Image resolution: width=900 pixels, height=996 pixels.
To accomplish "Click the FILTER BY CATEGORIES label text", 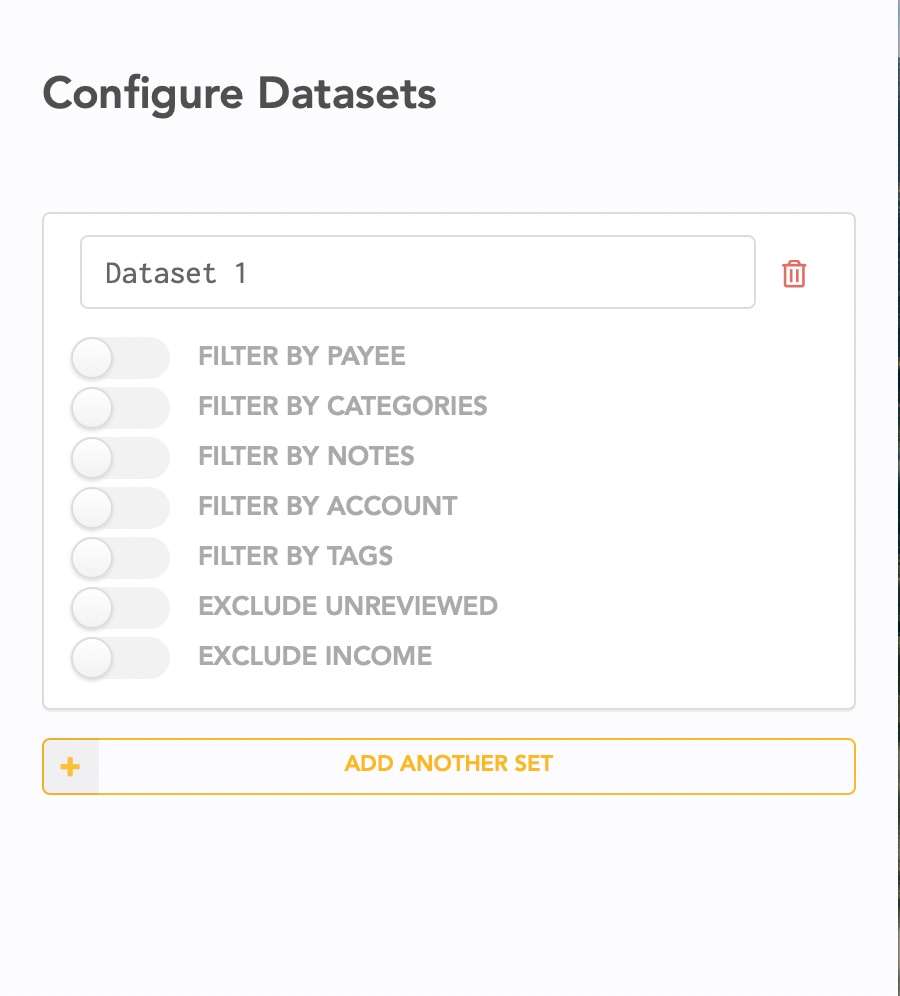I will 342,406.
